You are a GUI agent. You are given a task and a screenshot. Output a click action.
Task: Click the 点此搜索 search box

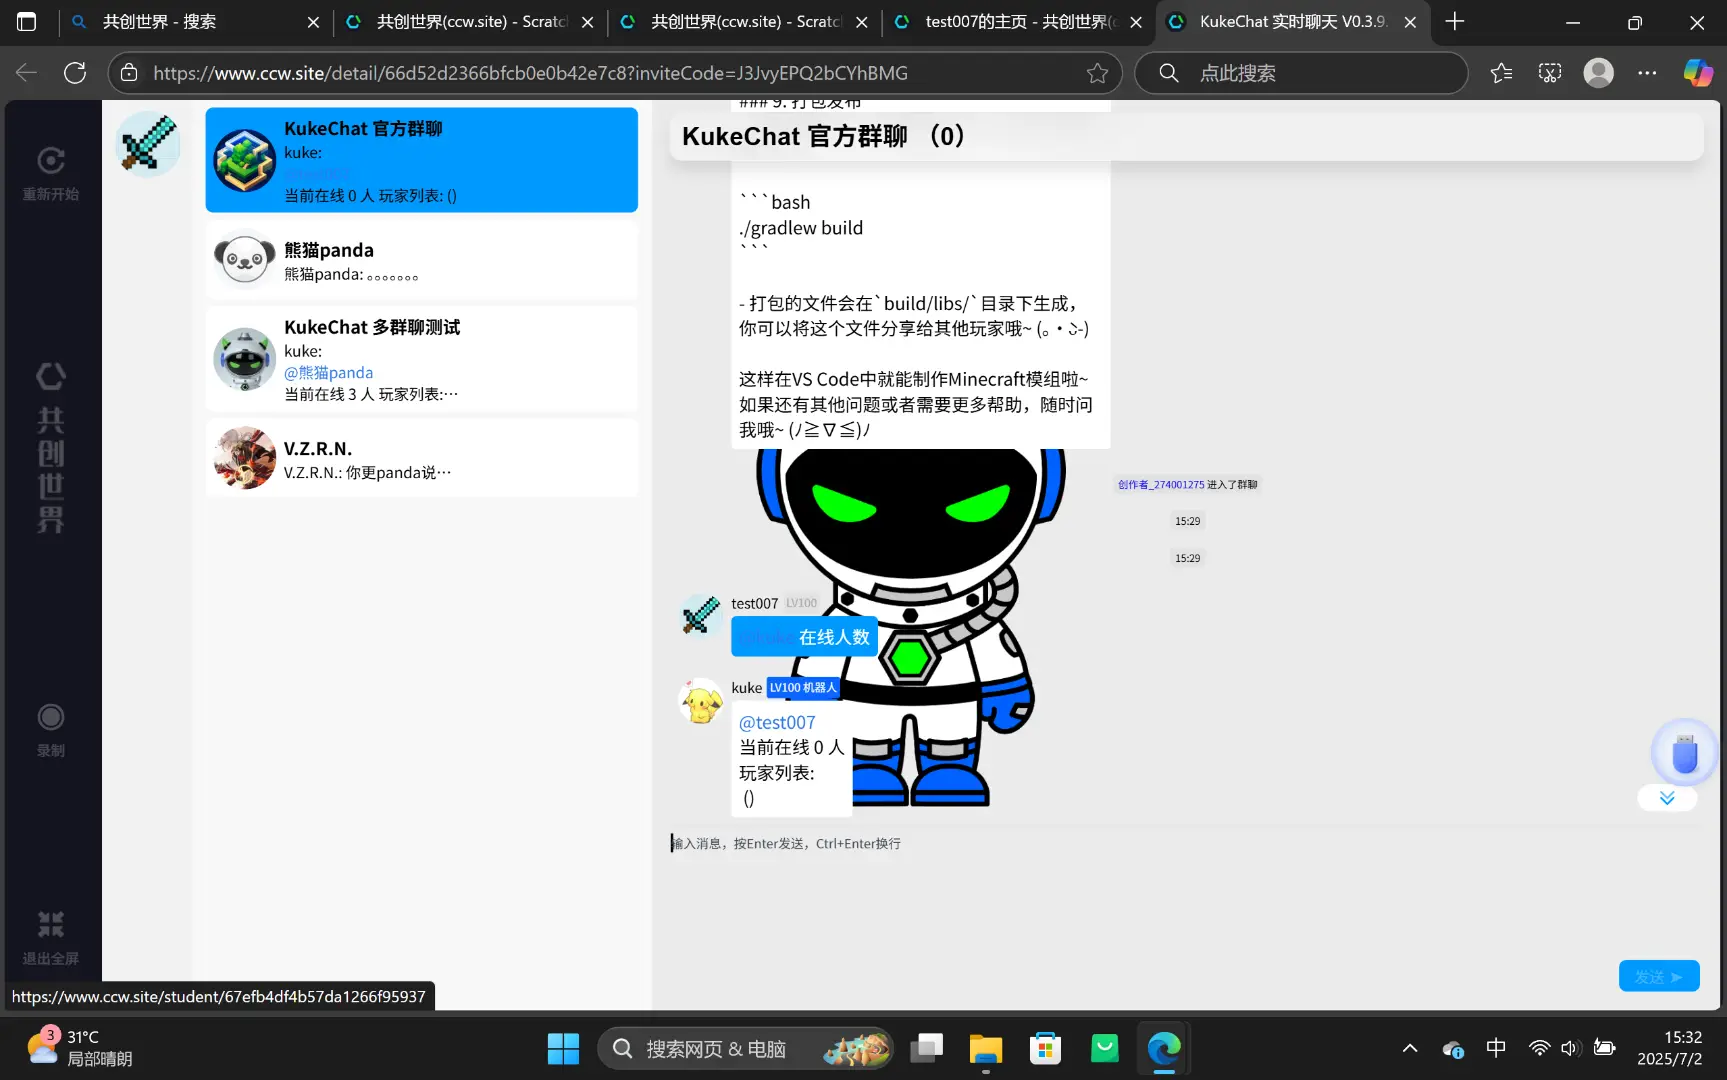(x=1301, y=73)
